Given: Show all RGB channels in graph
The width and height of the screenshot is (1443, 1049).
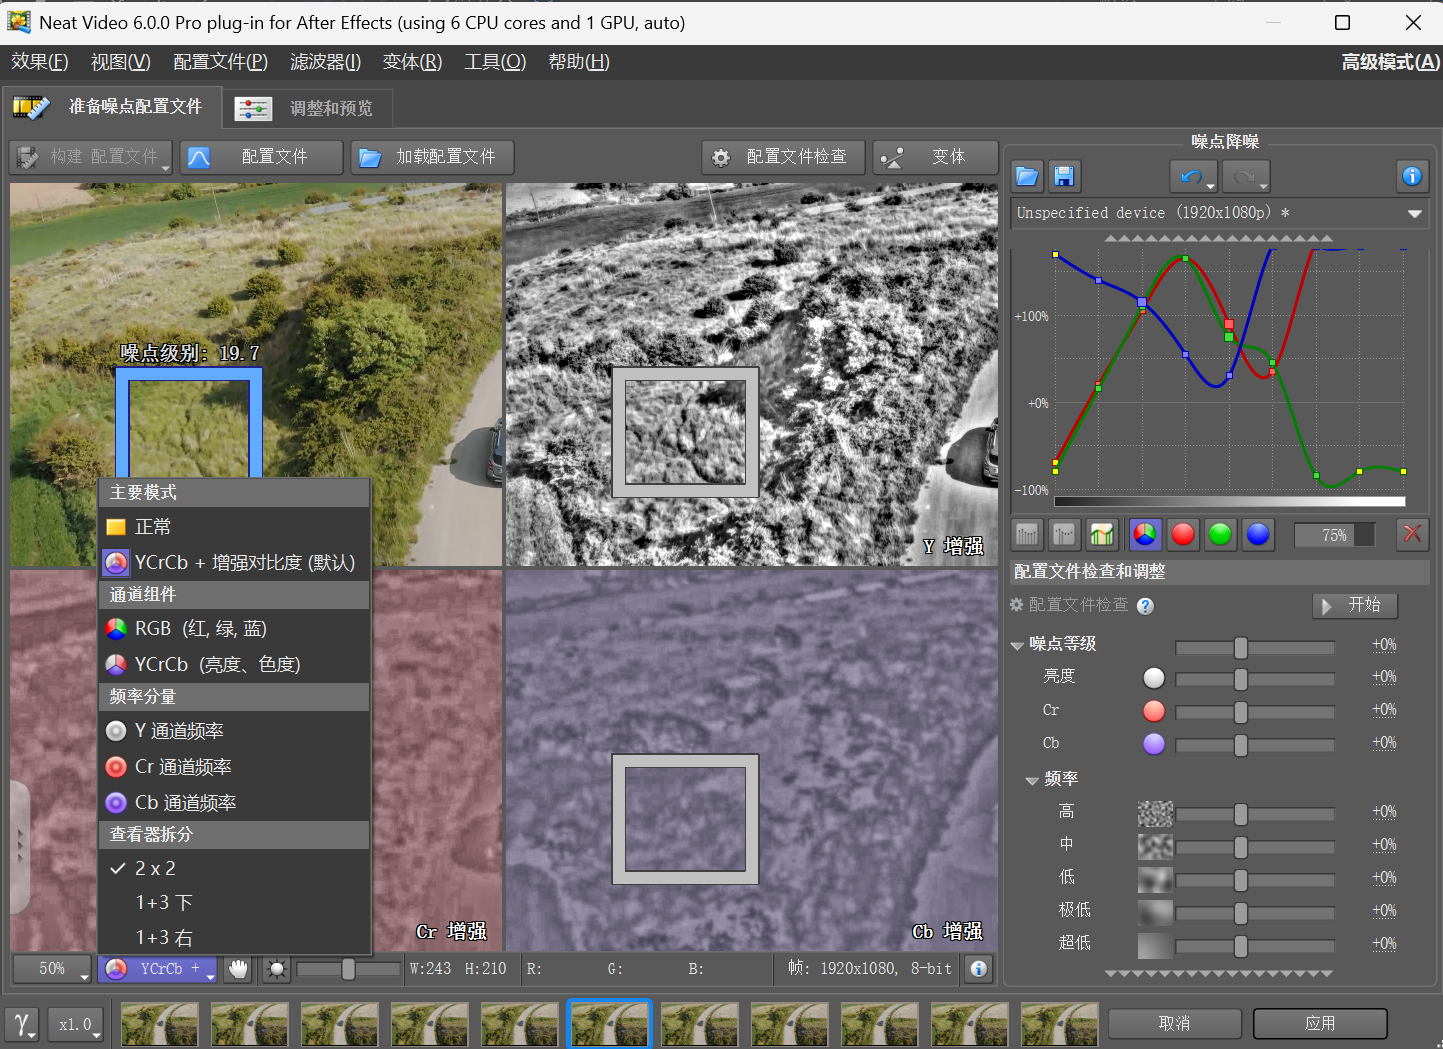Looking at the screenshot, I should (x=1145, y=535).
